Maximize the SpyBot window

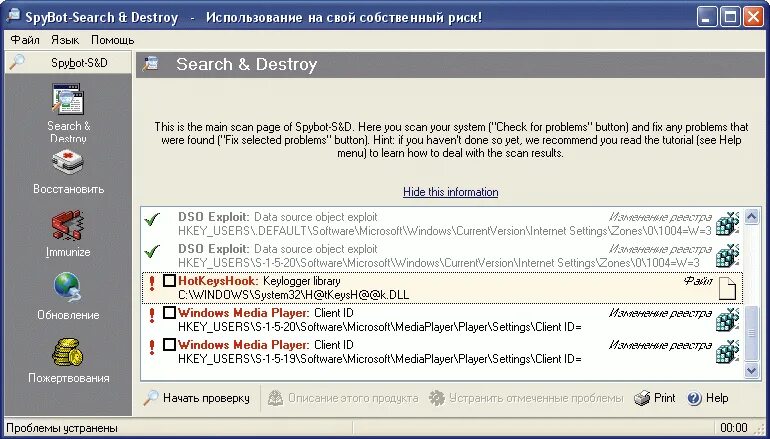point(730,18)
